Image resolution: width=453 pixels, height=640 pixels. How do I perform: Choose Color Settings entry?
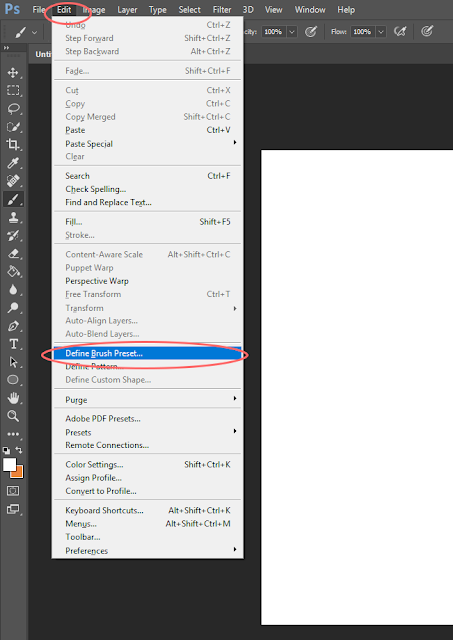click(148, 464)
